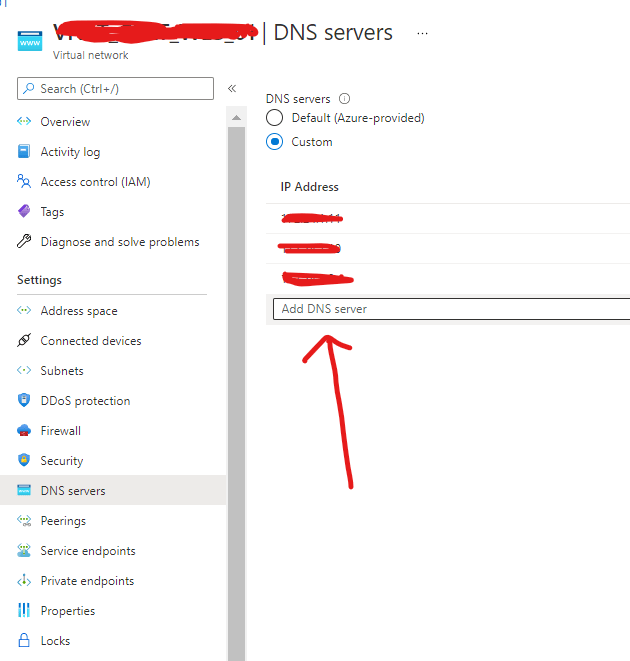Viewport: 630px width, 661px height.
Task: Click the Activity log icon
Action: tap(24, 152)
